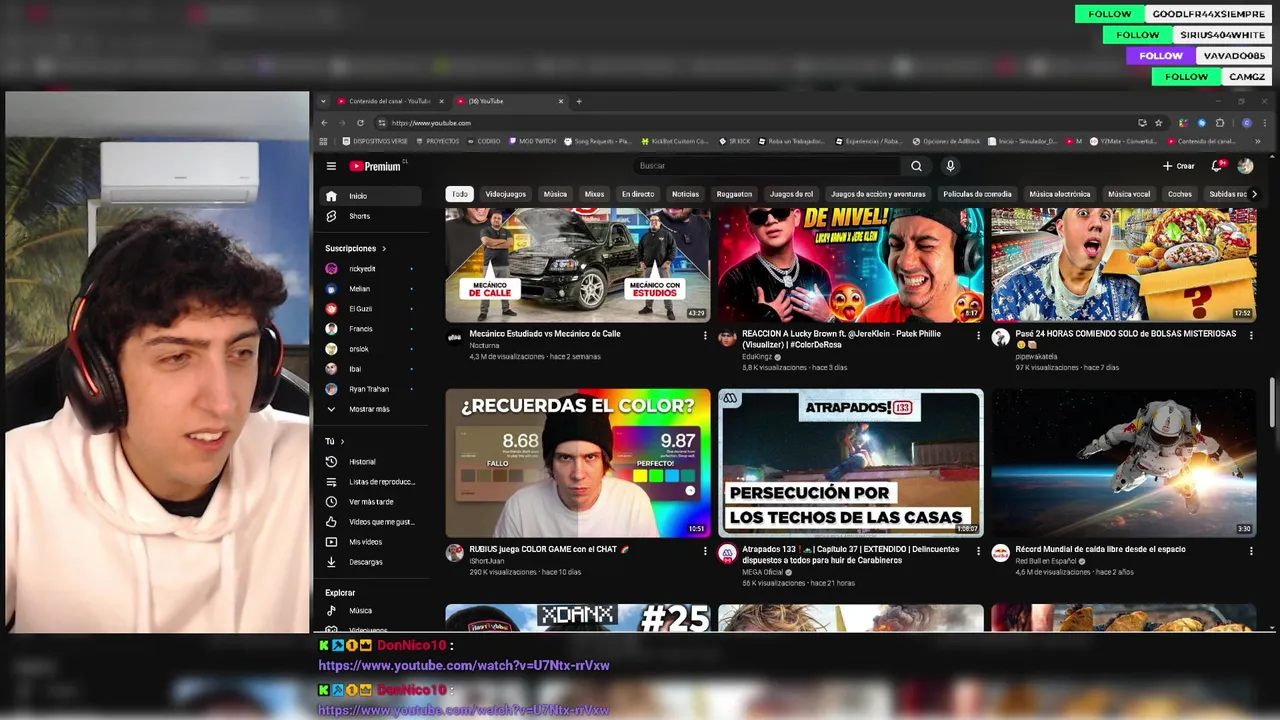Select the Juegos de rol chip
The image size is (1280, 720).
[x=791, y=194]
